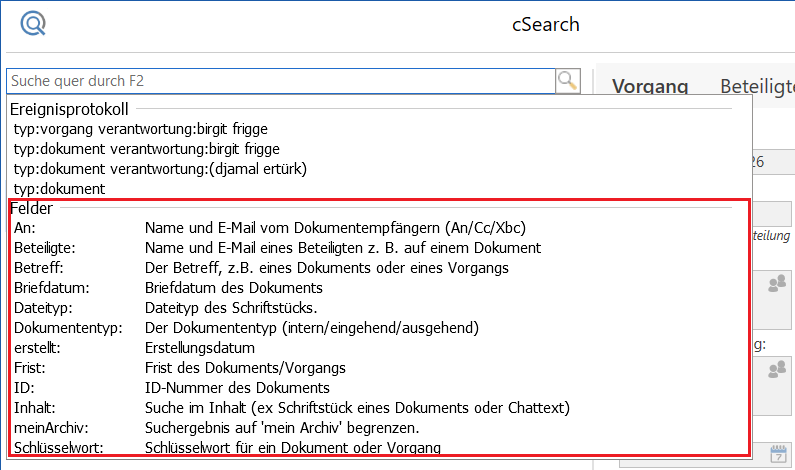Pick the 'Betreff:' search field suggestion
Screen dimensions: 795x470
[x=380, y=268]
